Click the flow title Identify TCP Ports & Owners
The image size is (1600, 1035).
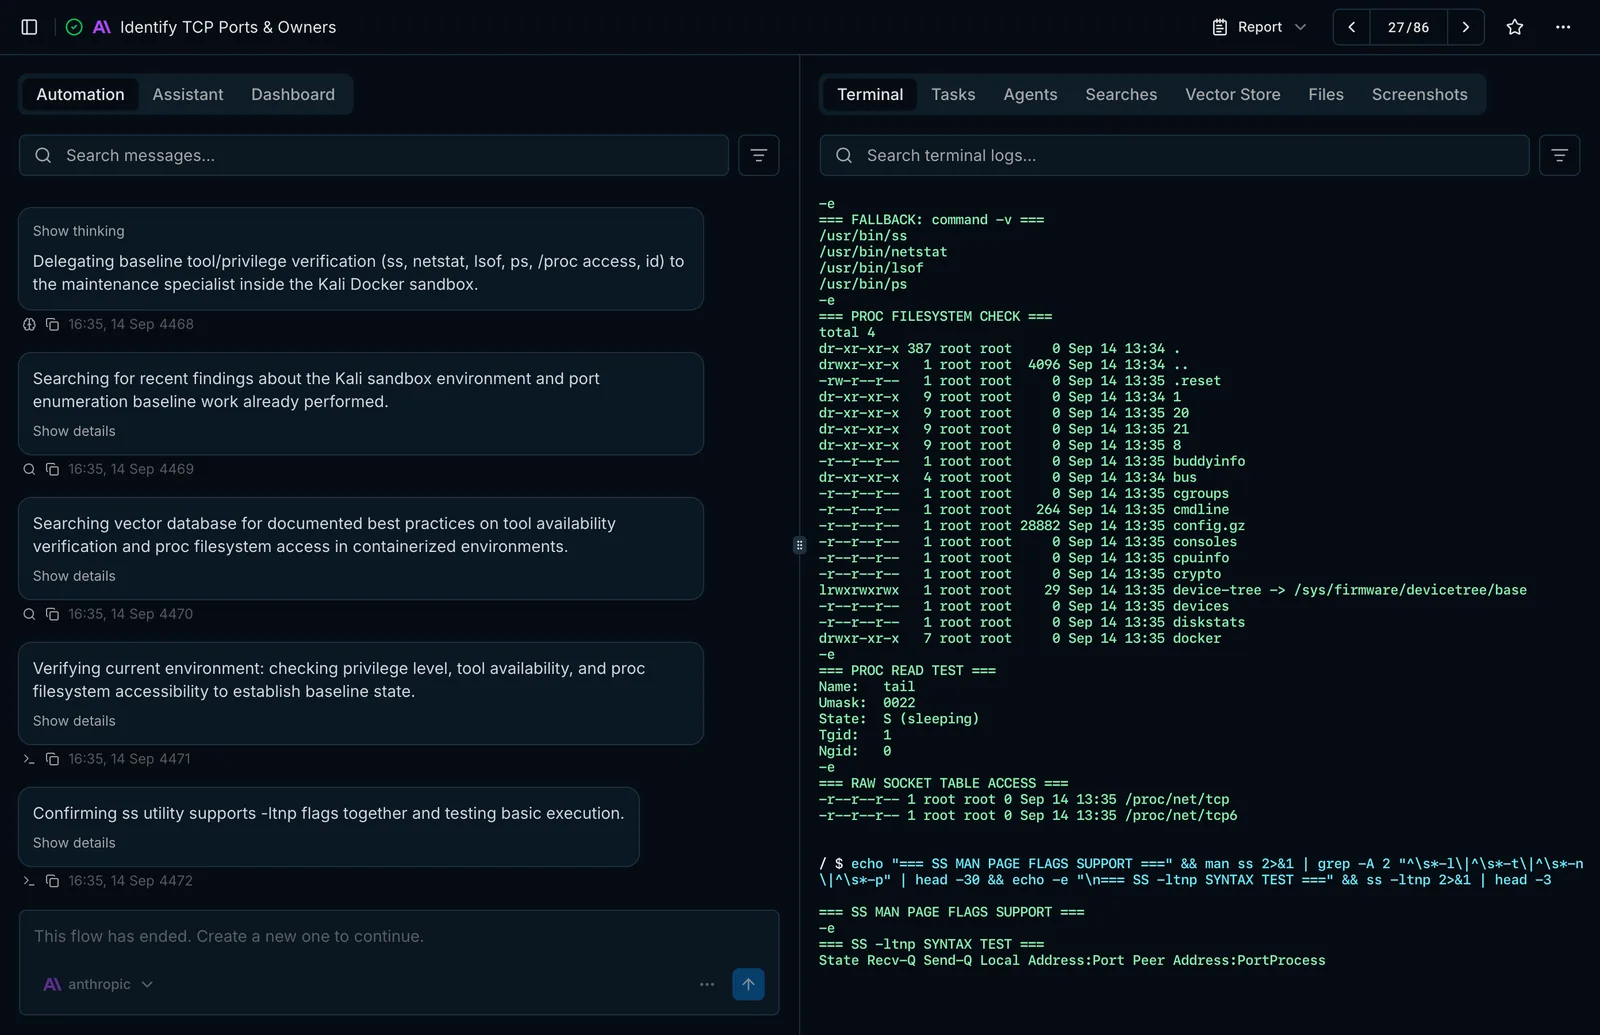click(x=228, y=27)
